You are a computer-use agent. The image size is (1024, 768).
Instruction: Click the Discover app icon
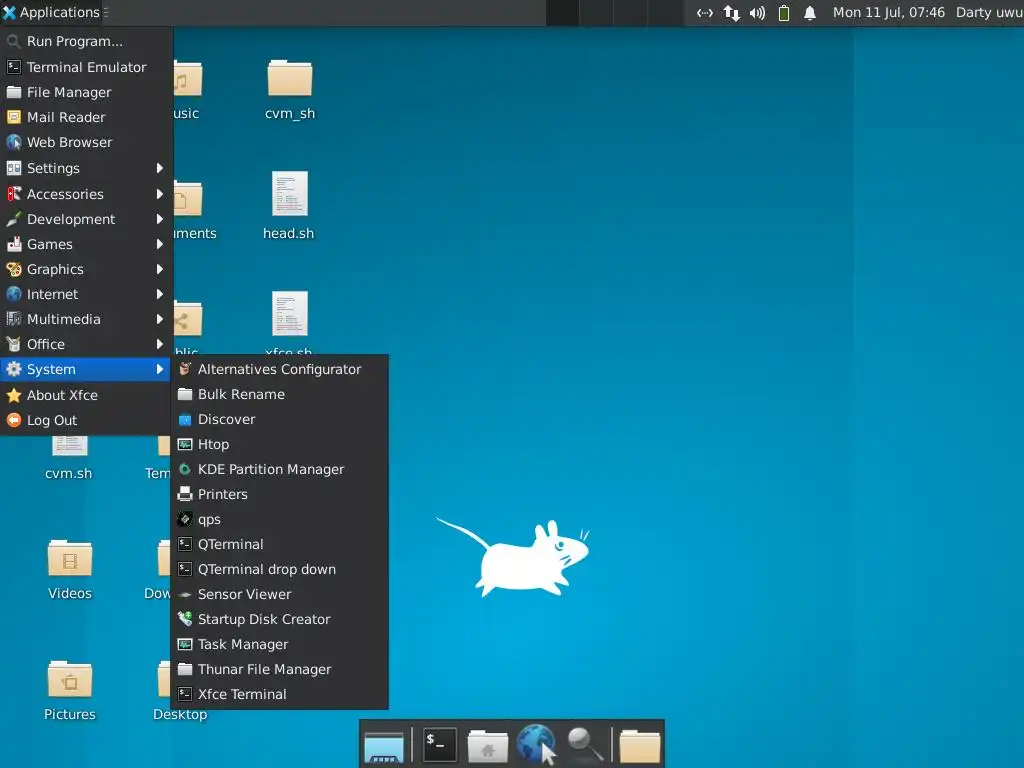tap(185, 419)
